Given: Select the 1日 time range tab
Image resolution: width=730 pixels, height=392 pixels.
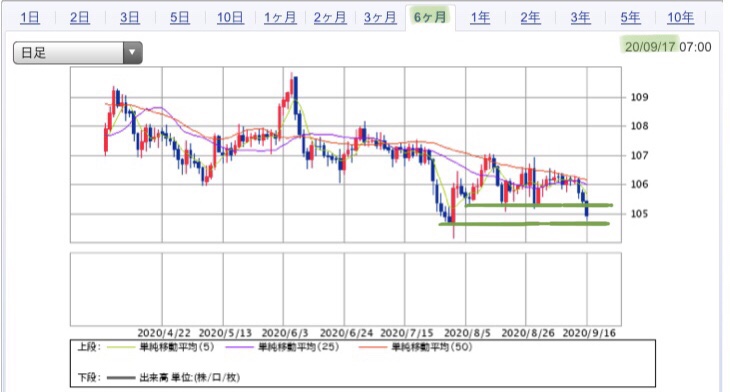Looking at the screenshot, I should (x=30, y=18).
